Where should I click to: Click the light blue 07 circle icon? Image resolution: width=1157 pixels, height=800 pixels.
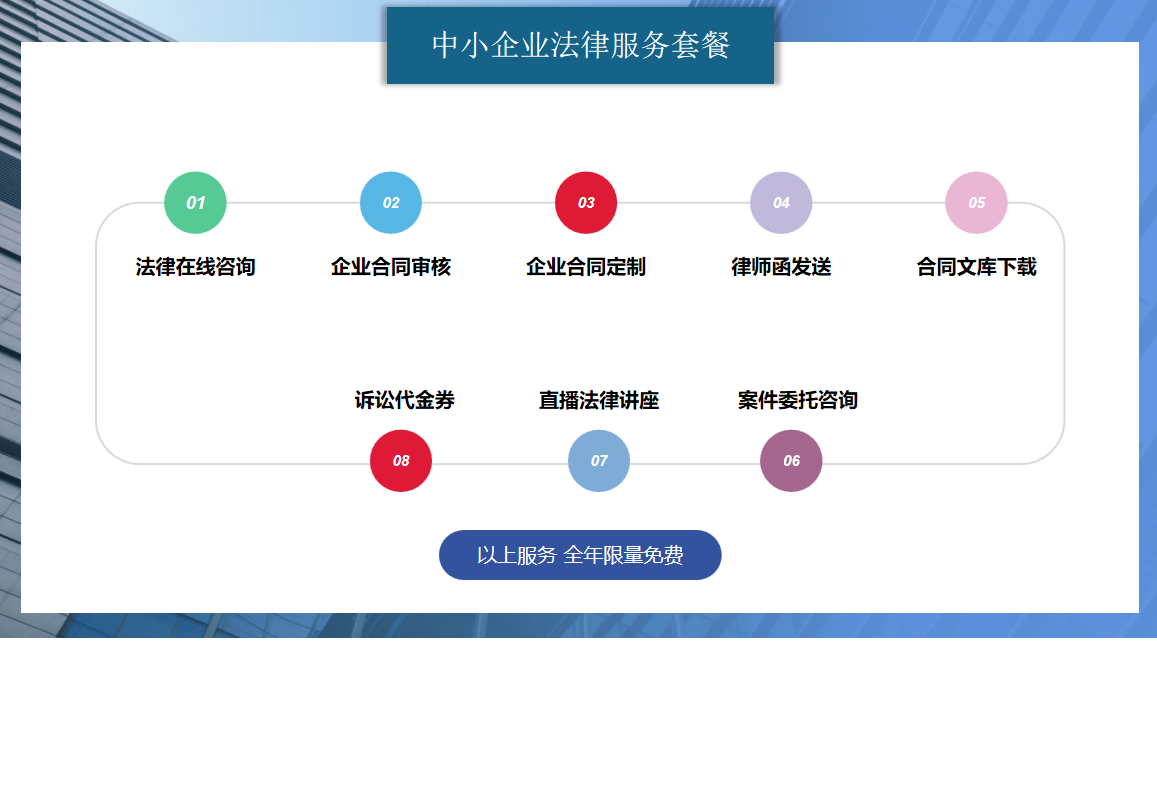point(599,461)
